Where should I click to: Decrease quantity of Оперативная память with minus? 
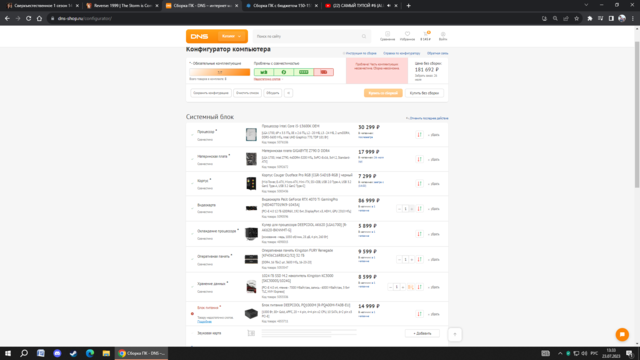click(399, 260)
